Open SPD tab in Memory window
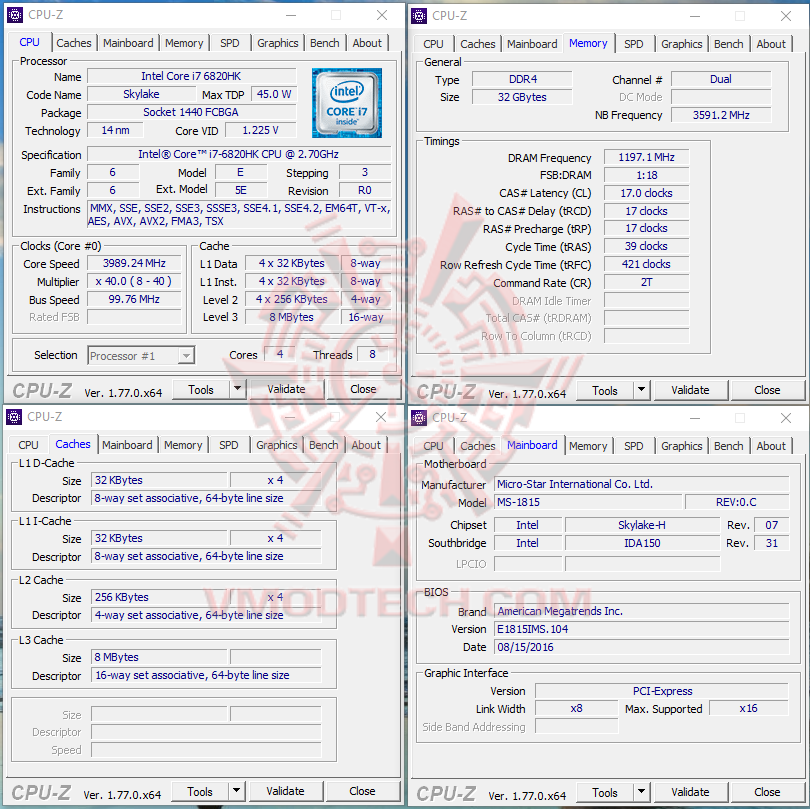Viewport: 810px width, 809px height. point(634,44)
